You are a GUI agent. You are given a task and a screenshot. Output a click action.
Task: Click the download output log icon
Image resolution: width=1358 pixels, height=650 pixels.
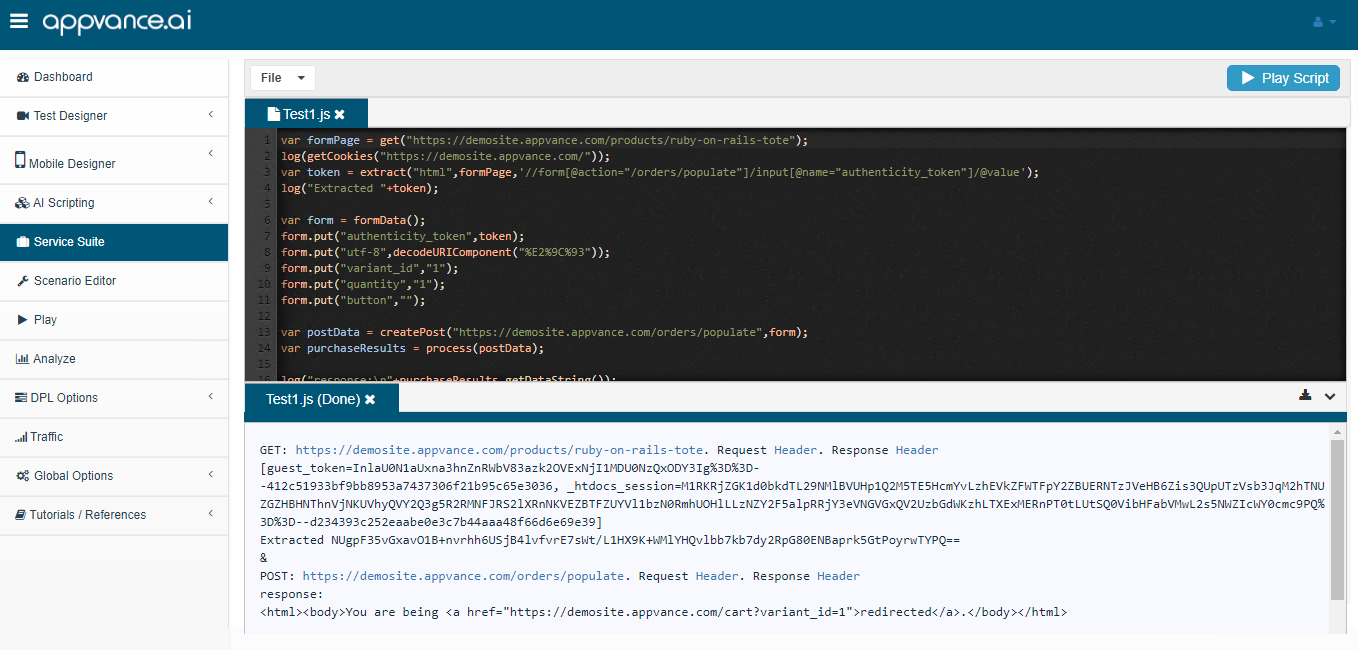tap(1305, 395)
